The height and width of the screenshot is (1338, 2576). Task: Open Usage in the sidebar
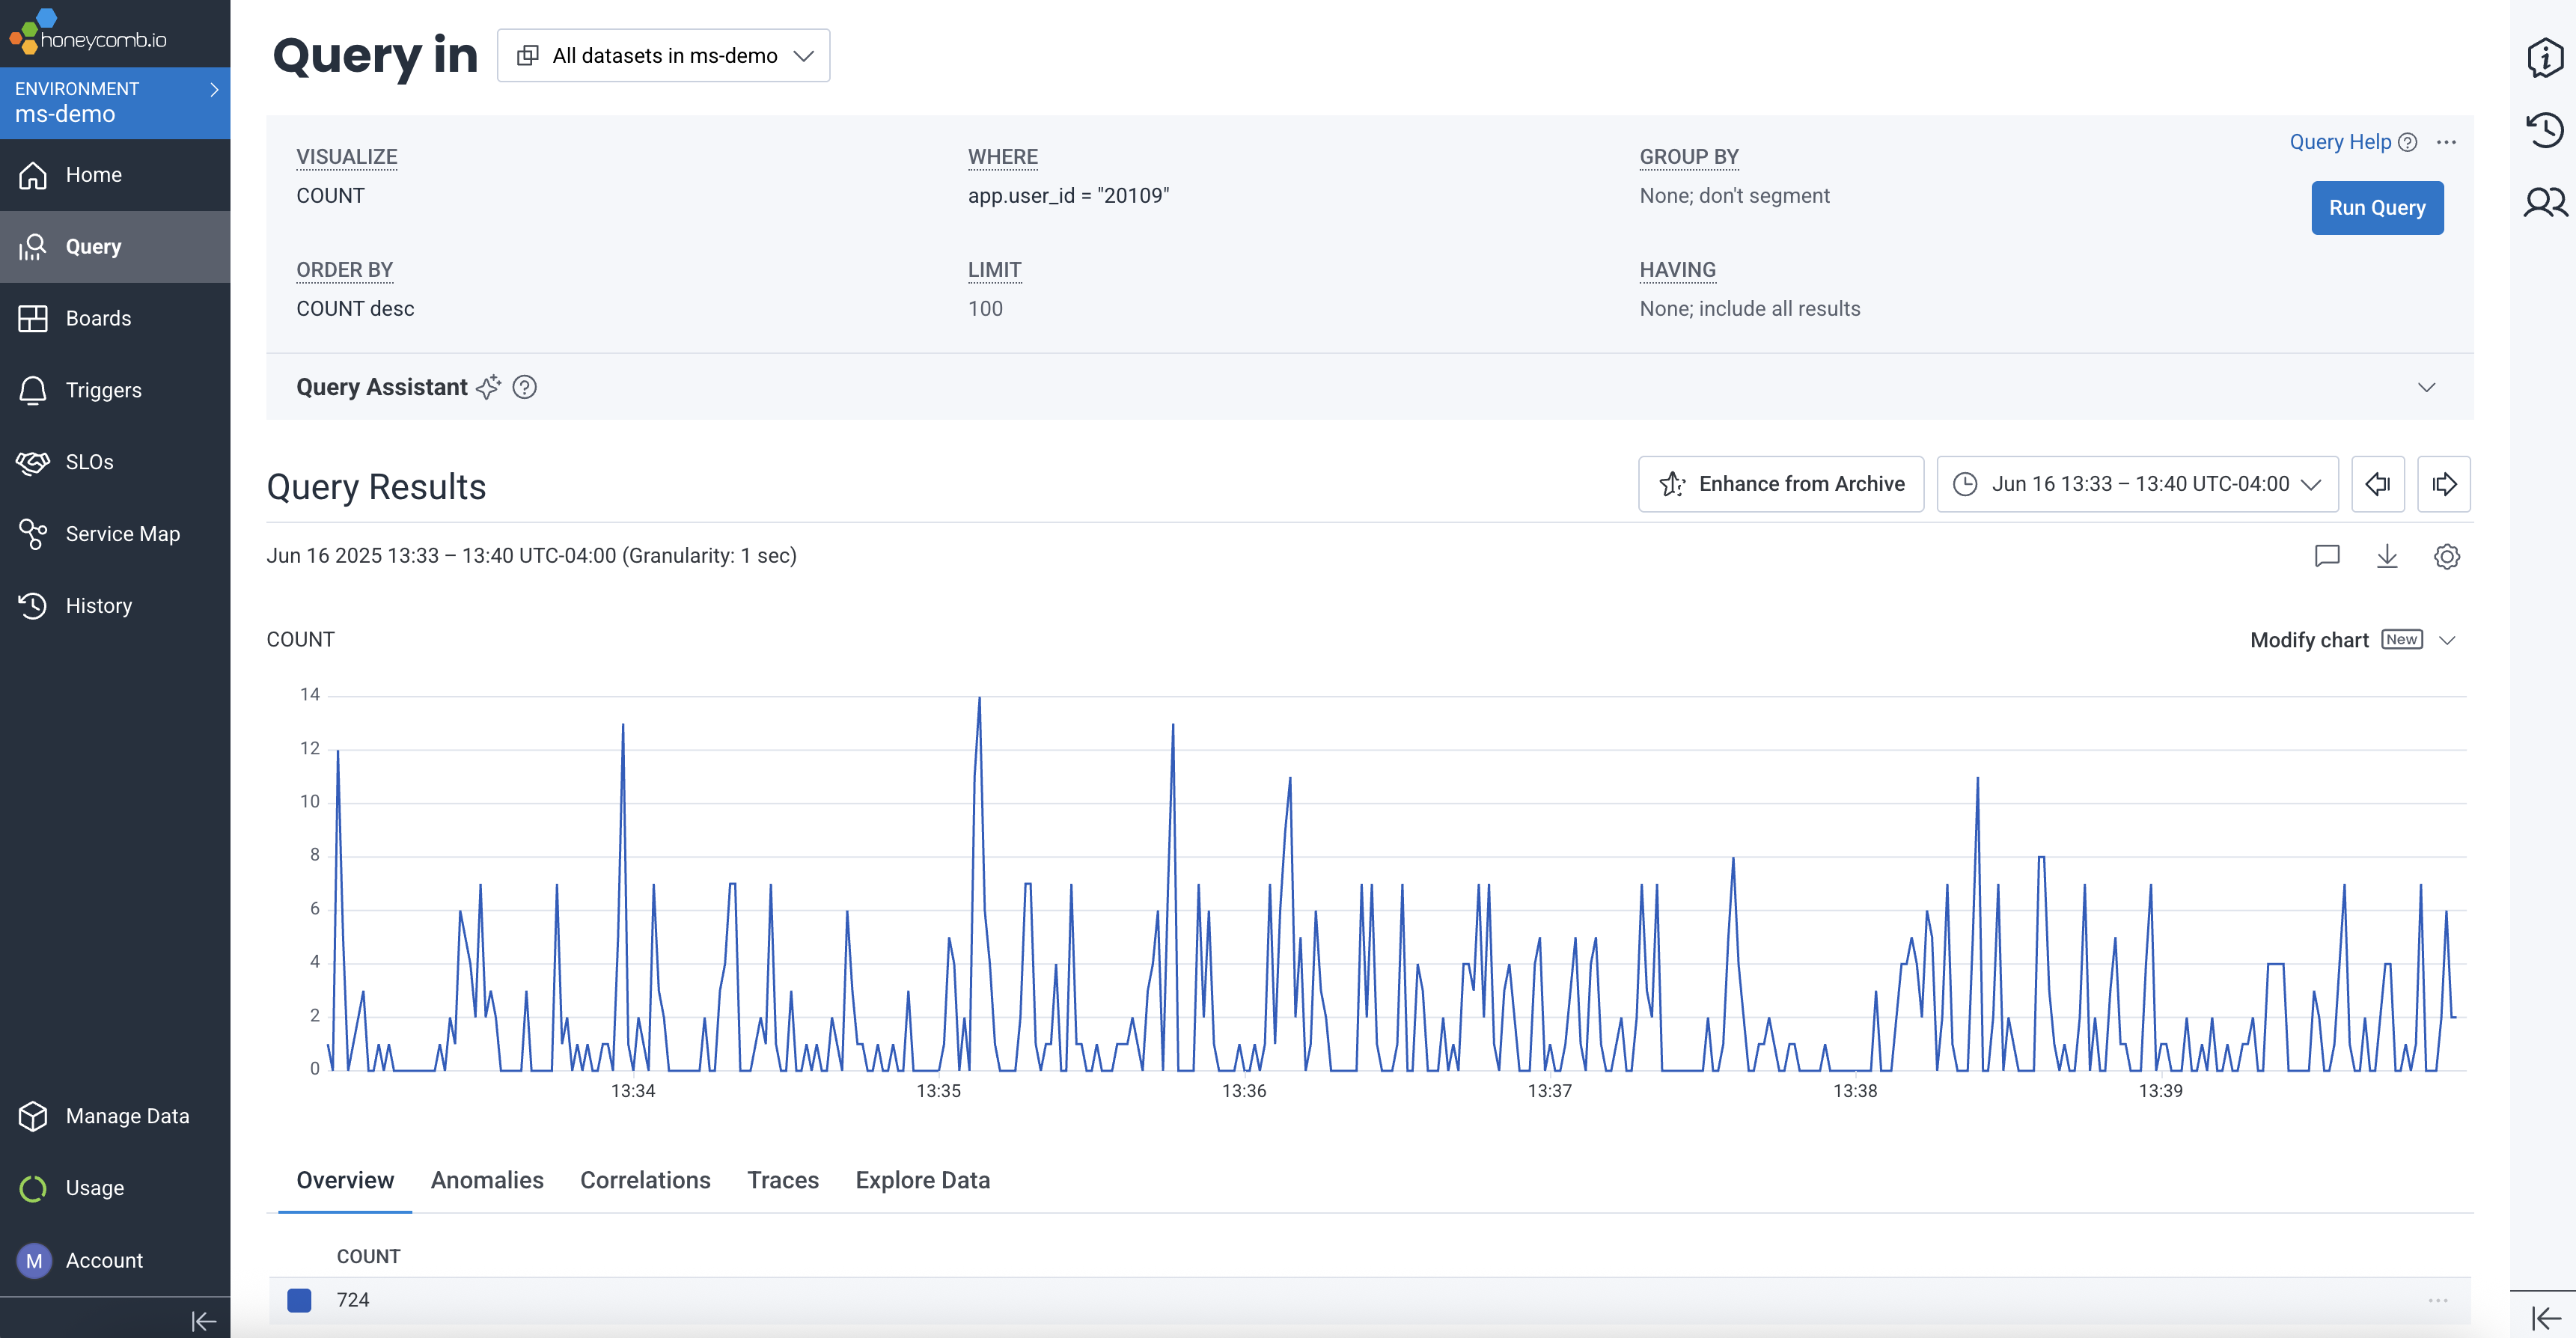point(115,1189)
